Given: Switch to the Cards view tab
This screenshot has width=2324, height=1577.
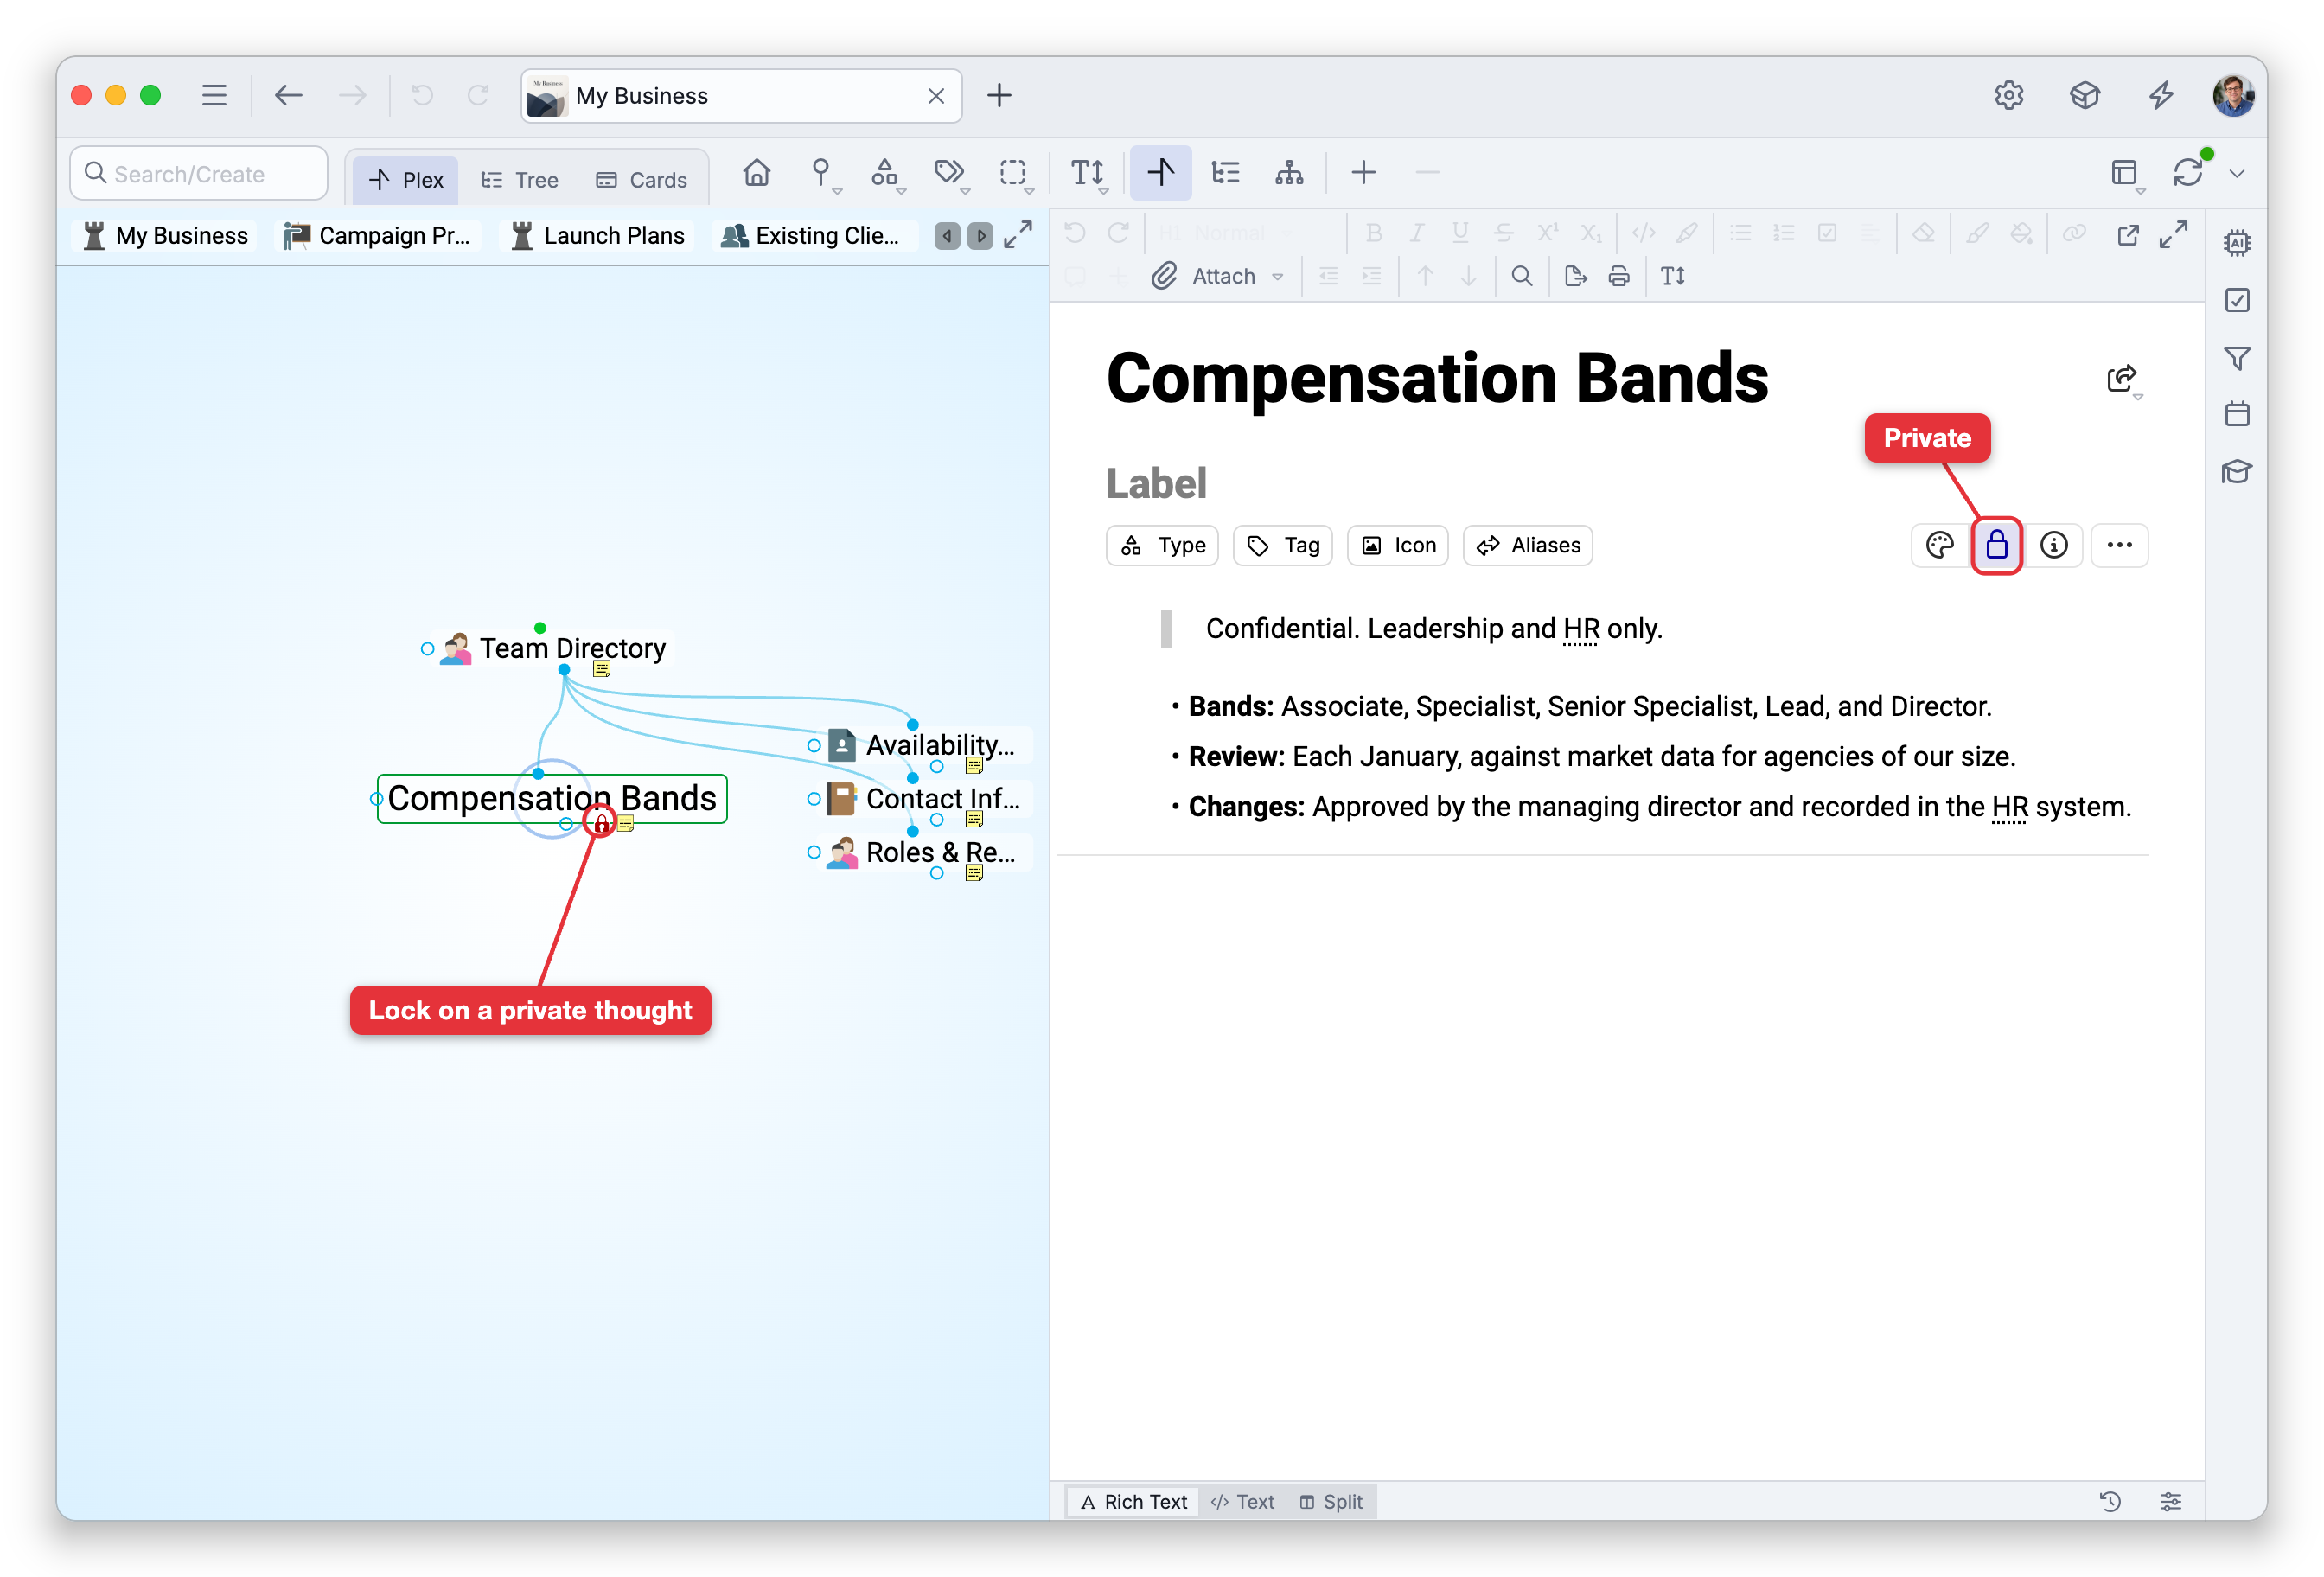Looking at the screenshot, I should 642,180.
